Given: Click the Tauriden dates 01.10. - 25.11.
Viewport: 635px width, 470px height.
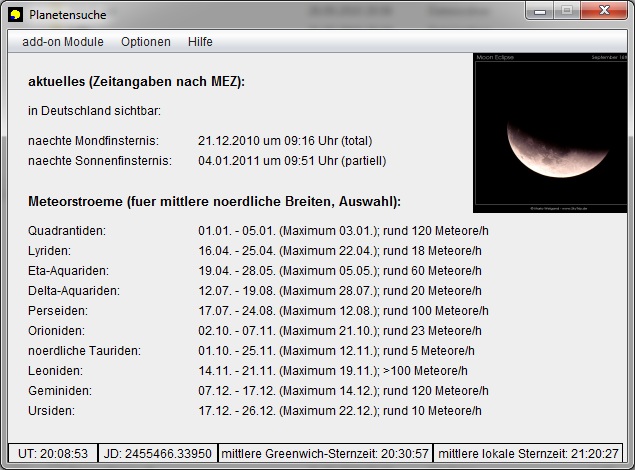Looking at the screenshot, I should coord(237,351).
